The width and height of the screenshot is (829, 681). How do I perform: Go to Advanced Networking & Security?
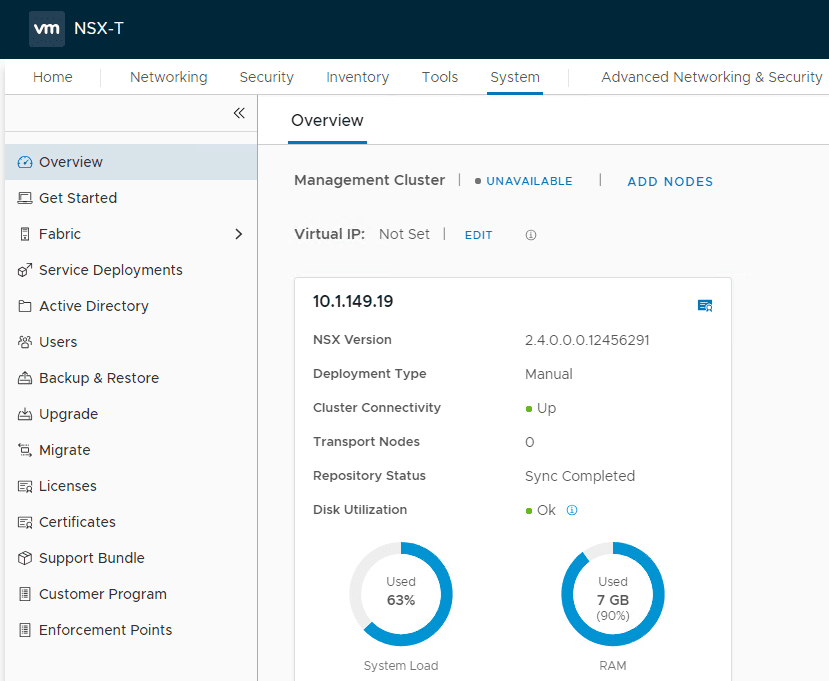[711, 77]
